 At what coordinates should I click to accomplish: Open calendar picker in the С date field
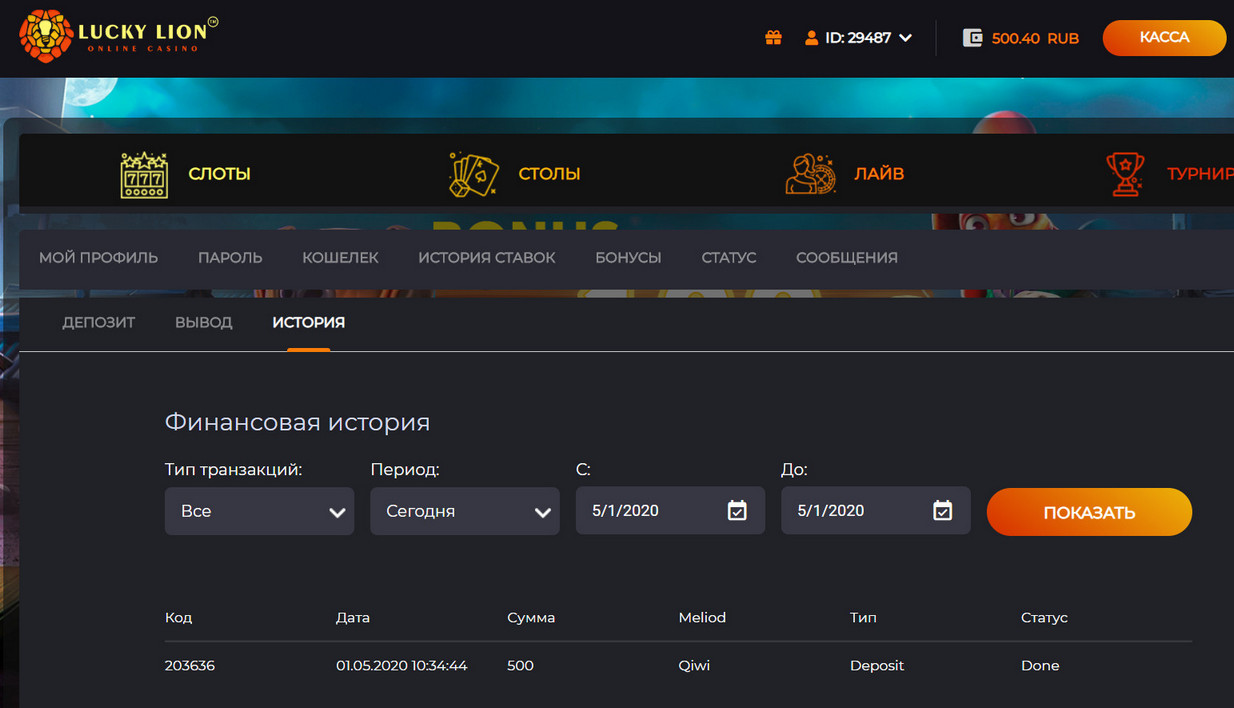click(737, 511)
